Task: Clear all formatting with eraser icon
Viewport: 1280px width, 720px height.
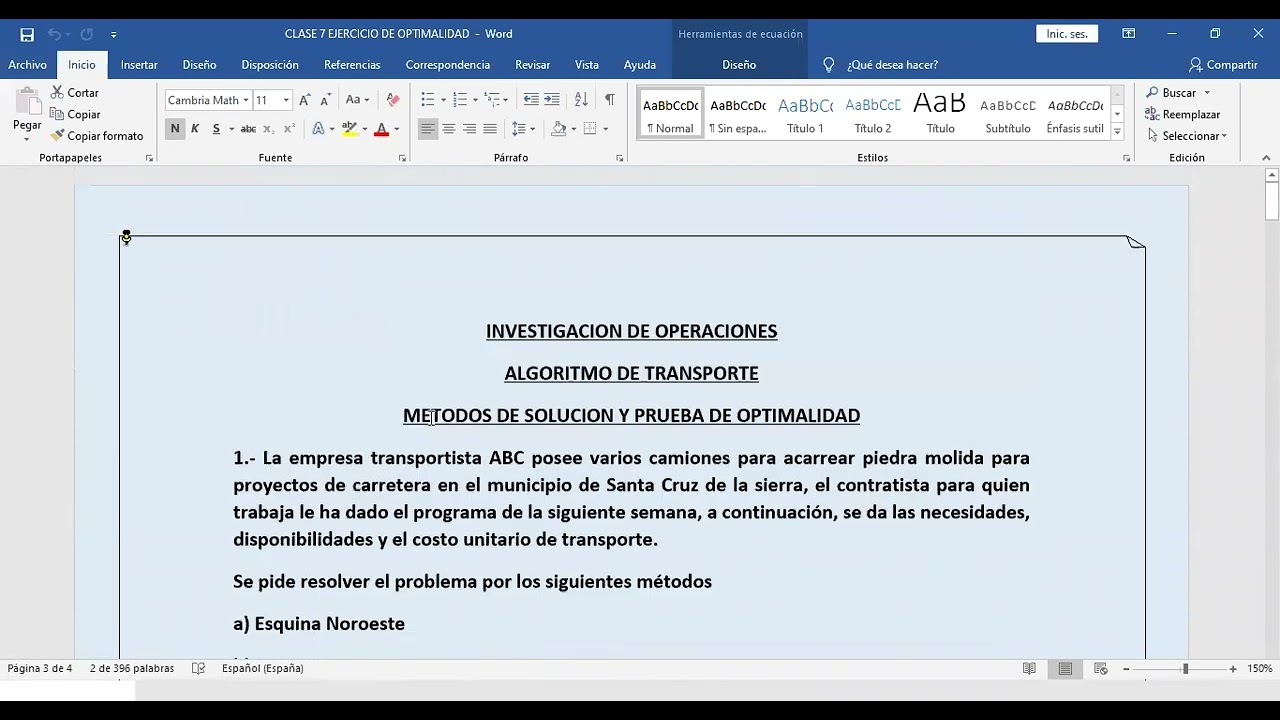Action: pos(393,100)
